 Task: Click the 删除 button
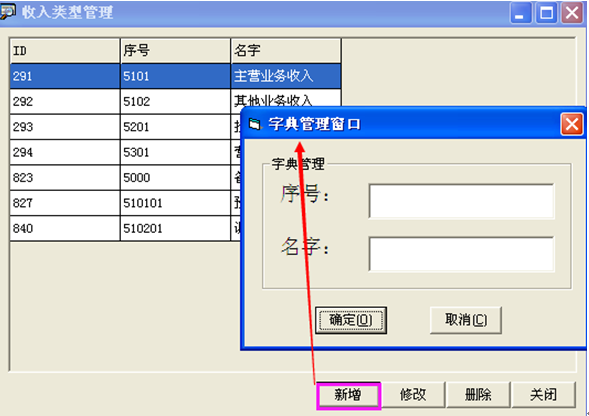point(478,395)
